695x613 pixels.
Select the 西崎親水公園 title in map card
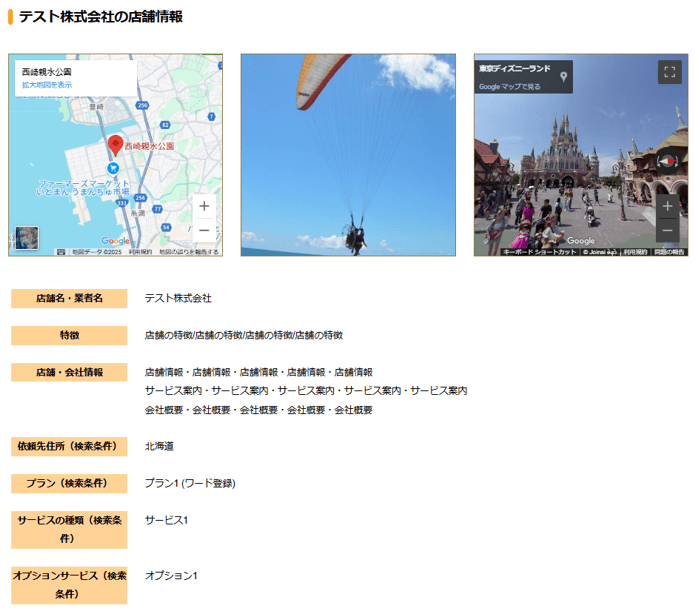47,72
